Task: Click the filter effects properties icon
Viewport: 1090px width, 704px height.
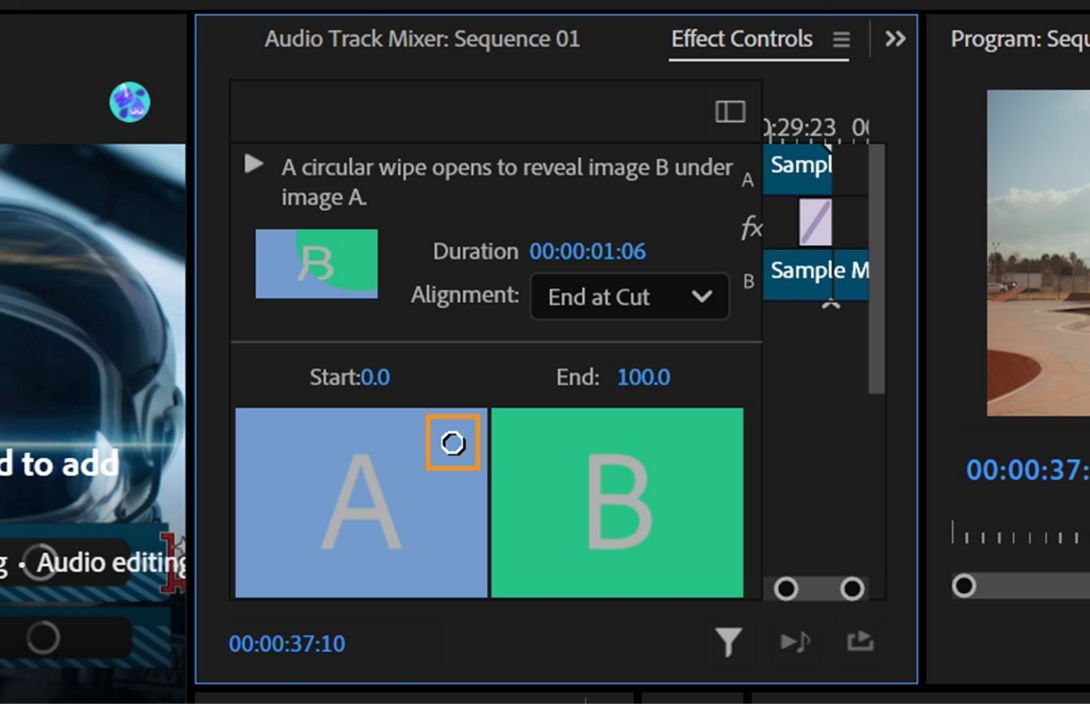Action: 729,642
